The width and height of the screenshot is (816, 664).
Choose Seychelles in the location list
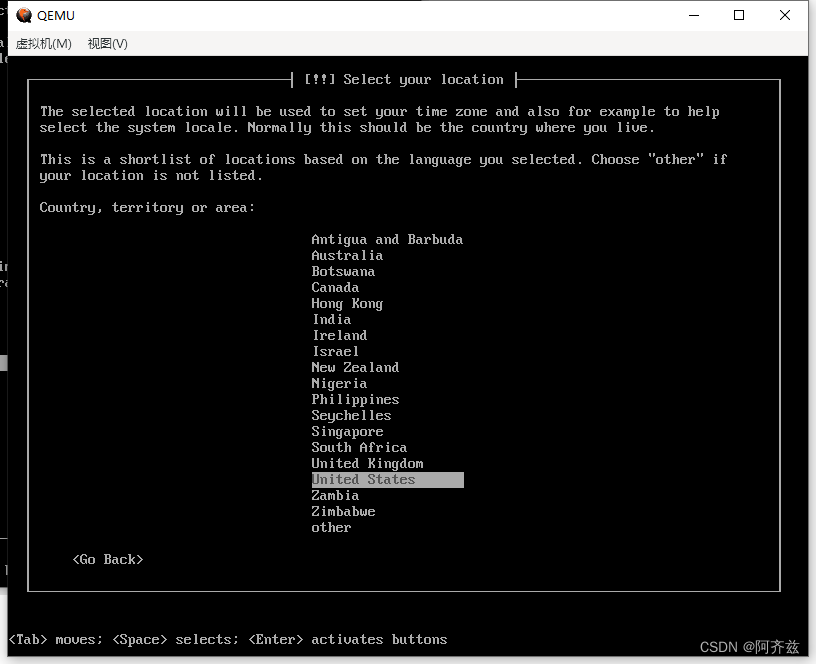click(x=351, y=415)
